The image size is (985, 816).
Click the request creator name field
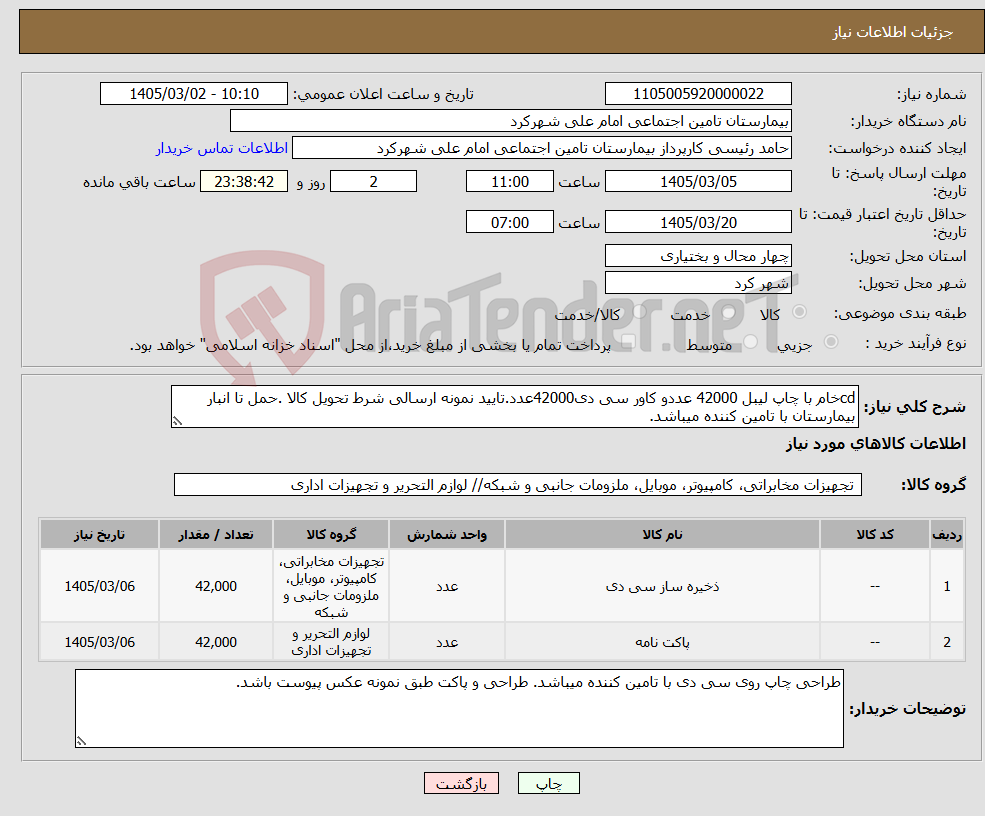pyautogui.click(x=541, y=148)
